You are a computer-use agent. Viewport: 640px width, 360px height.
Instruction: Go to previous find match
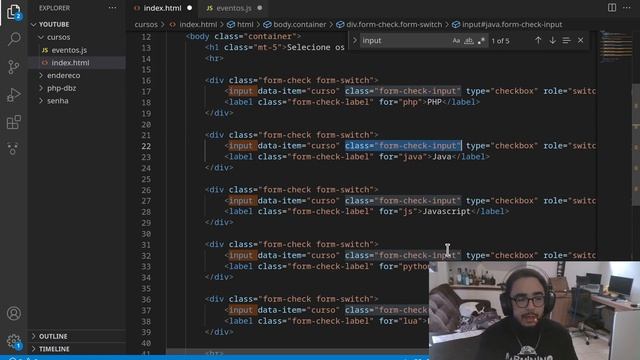coord(538,40)
